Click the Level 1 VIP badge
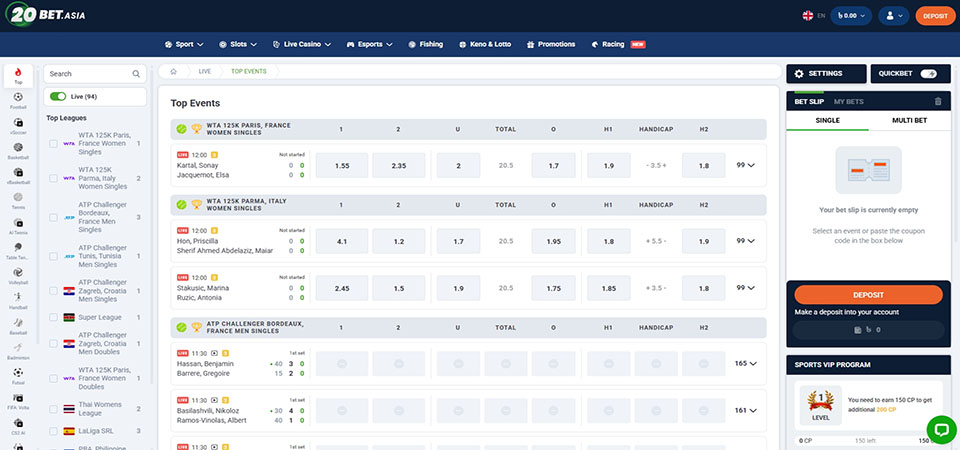Image resolution: width=960 pixels, height=450 pixels. coord(820,405)
